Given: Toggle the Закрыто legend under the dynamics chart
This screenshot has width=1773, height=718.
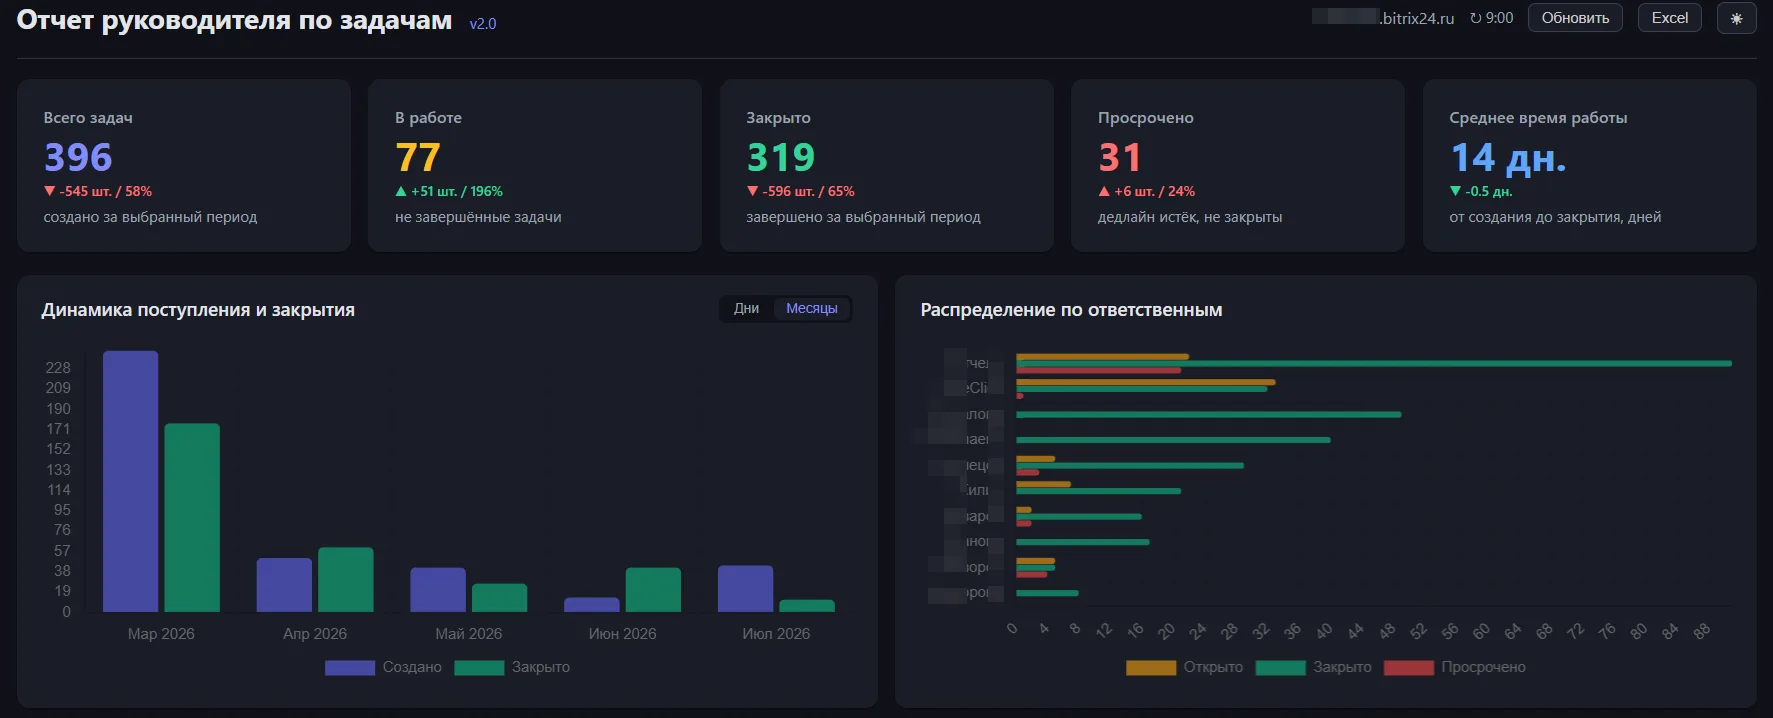Looking at the screenshot, I should [x=512, y=667].
